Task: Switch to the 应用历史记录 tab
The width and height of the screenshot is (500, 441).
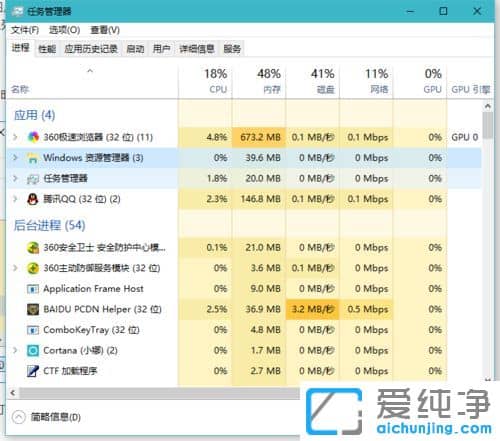Action: coord(91,49)
